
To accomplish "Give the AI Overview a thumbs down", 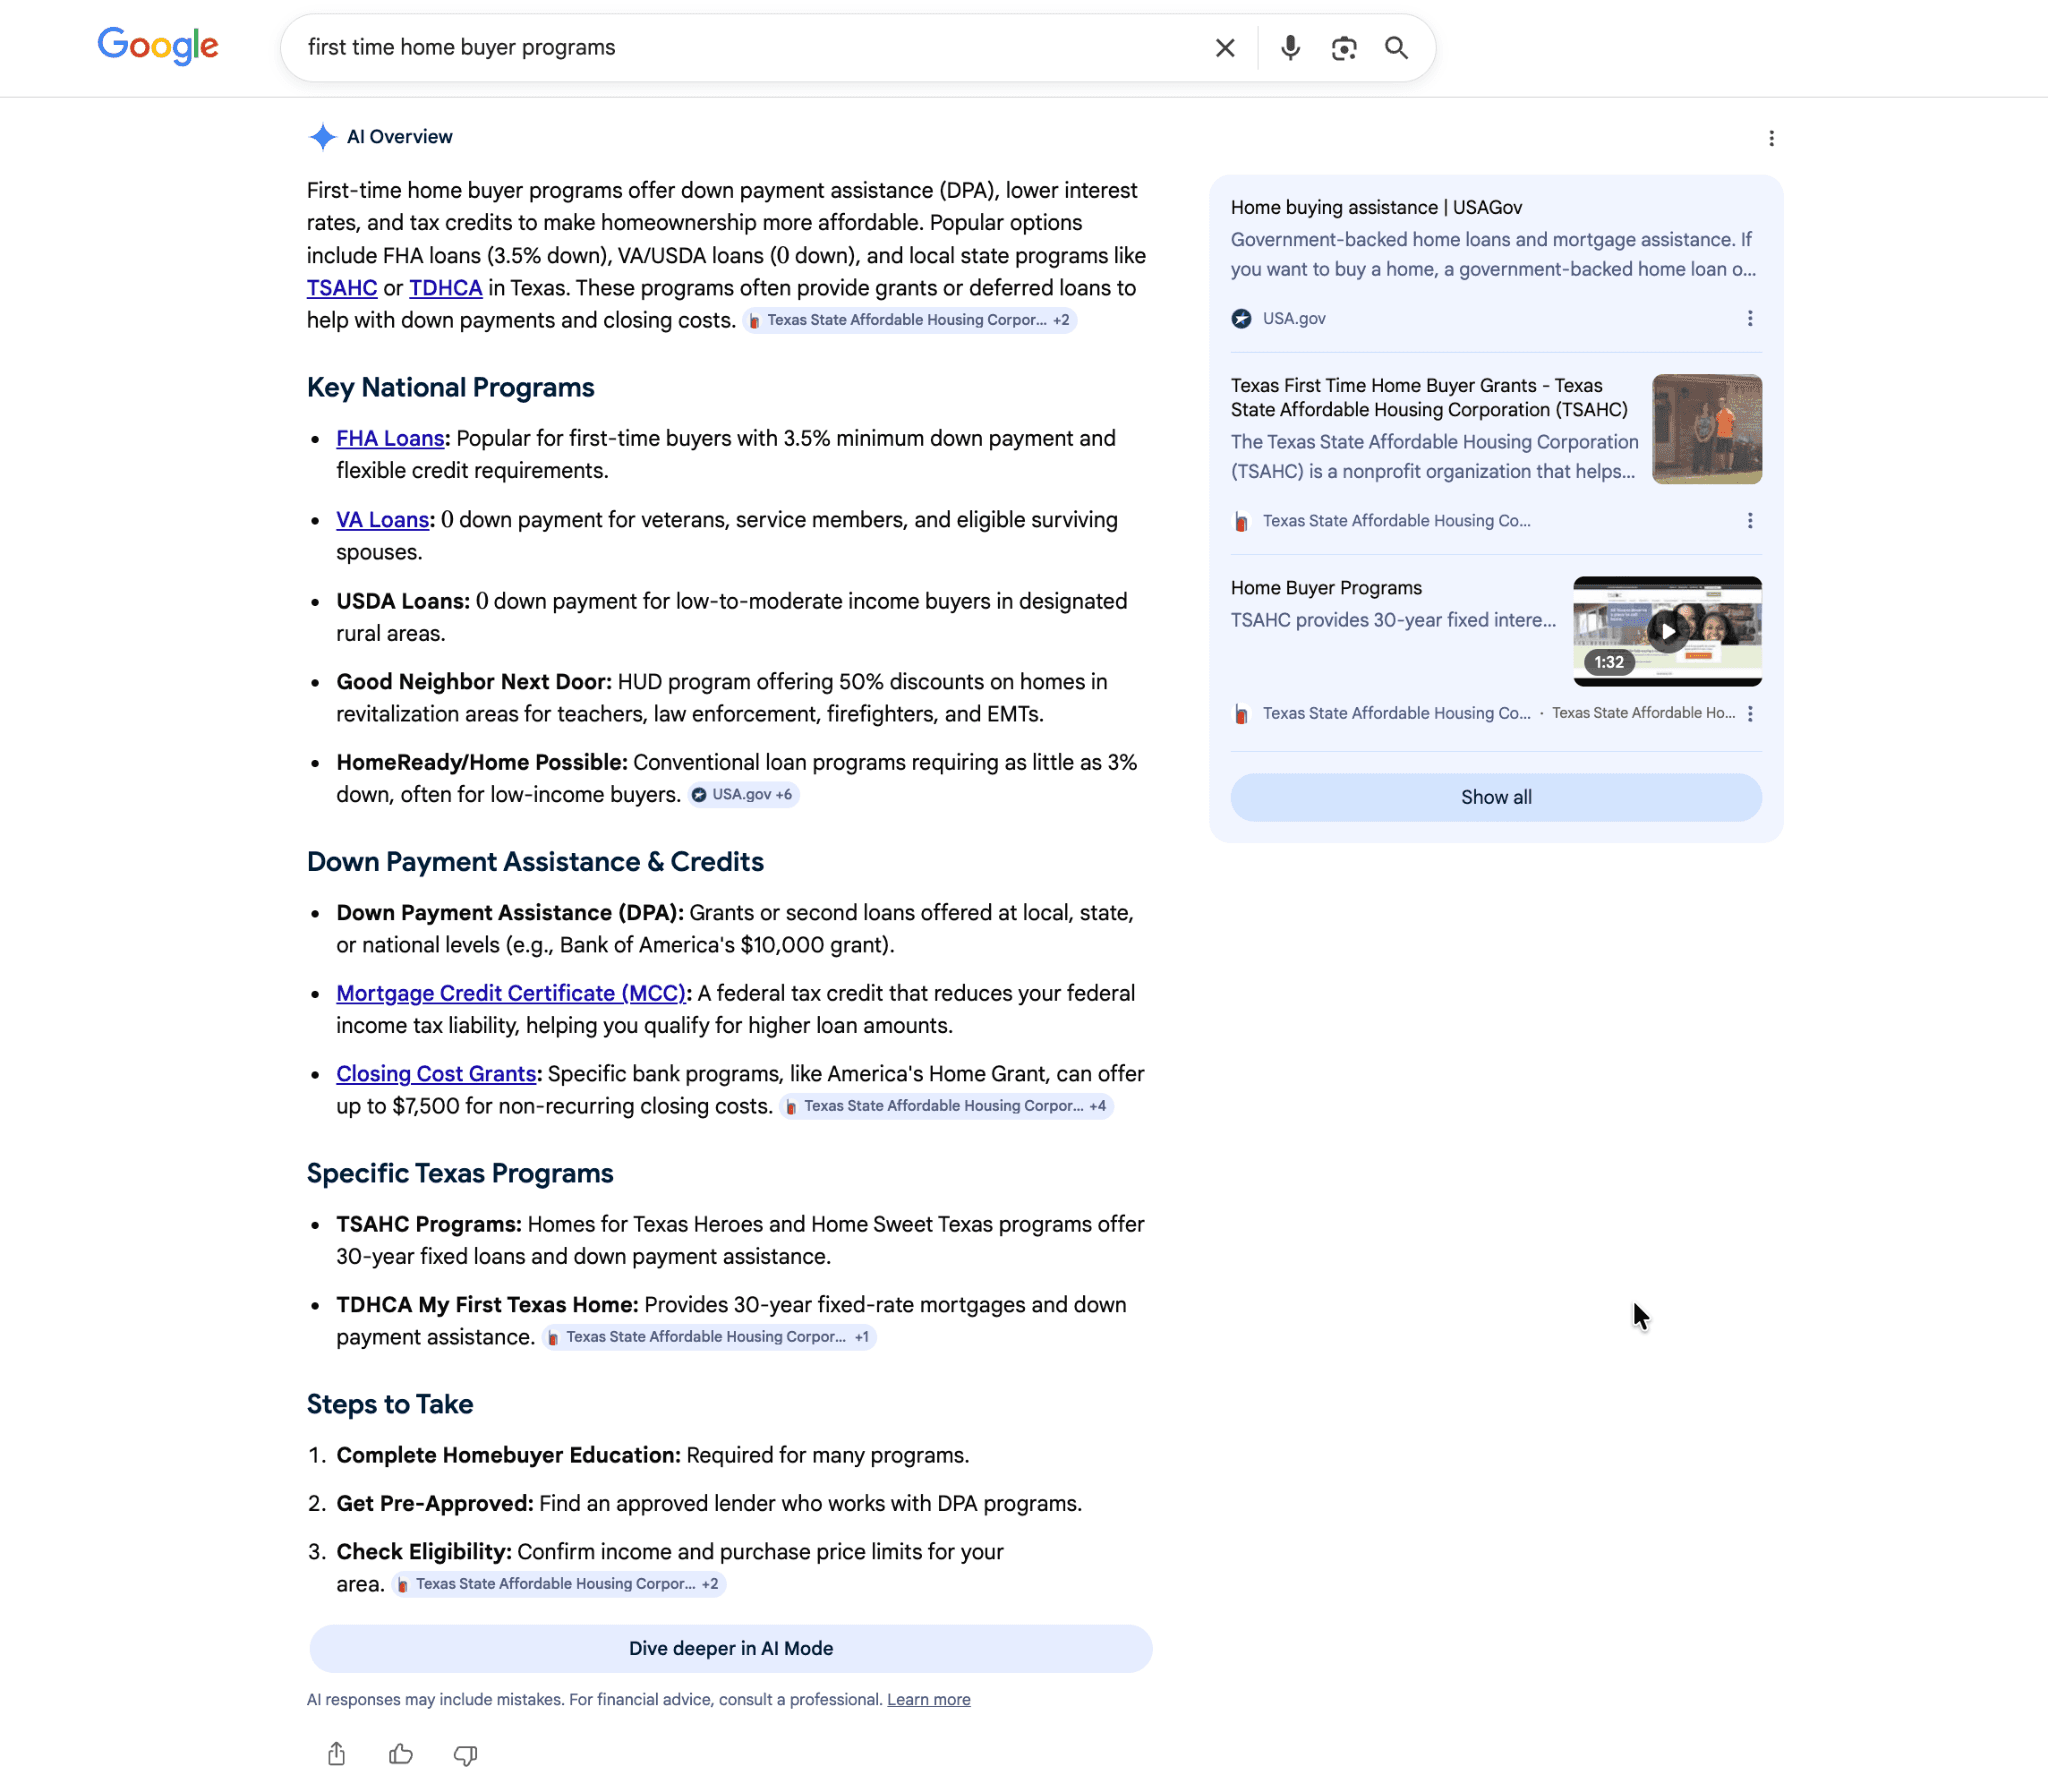I will point(464,1754).
